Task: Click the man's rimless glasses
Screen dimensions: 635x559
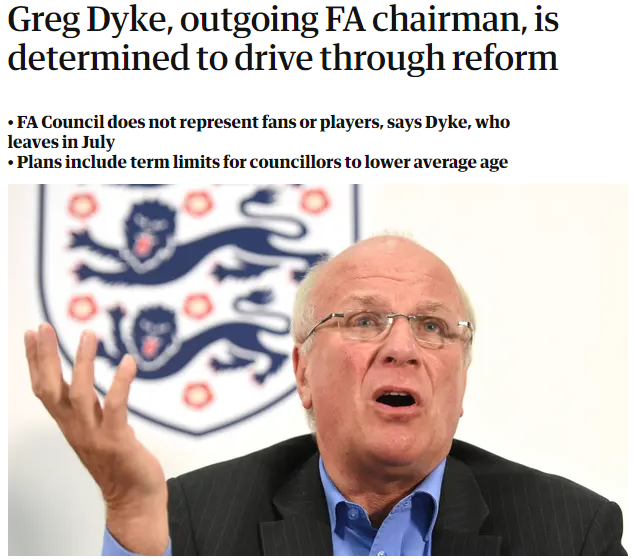Action: 391,328
